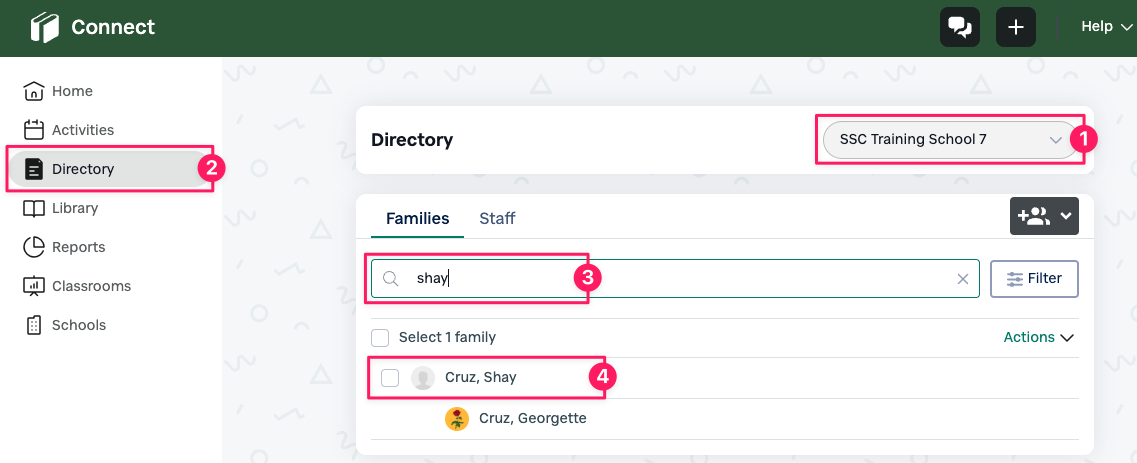Image resolution: width=1137 pixels, height=463 pixels.
Task: Open the chat messages icon
Action: [959, 27]
